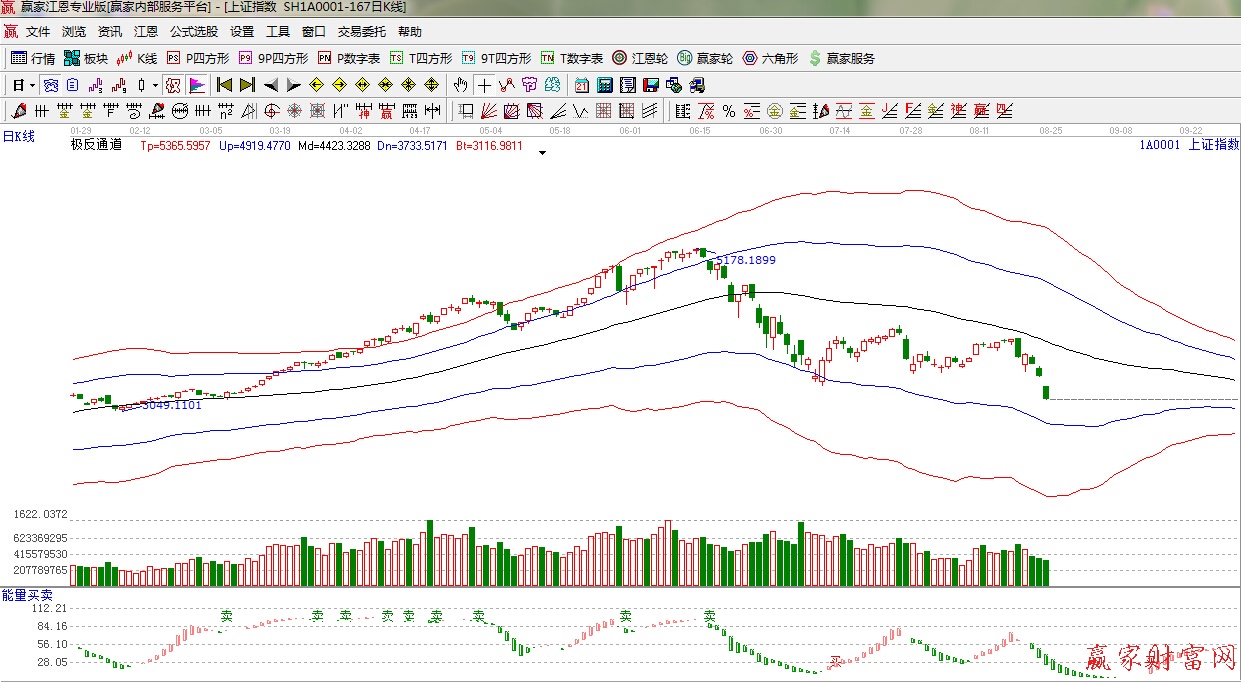1241x682 pixels.
Task: Jump to first bar with skip-back arrow
Action: [x=224, y=85]
